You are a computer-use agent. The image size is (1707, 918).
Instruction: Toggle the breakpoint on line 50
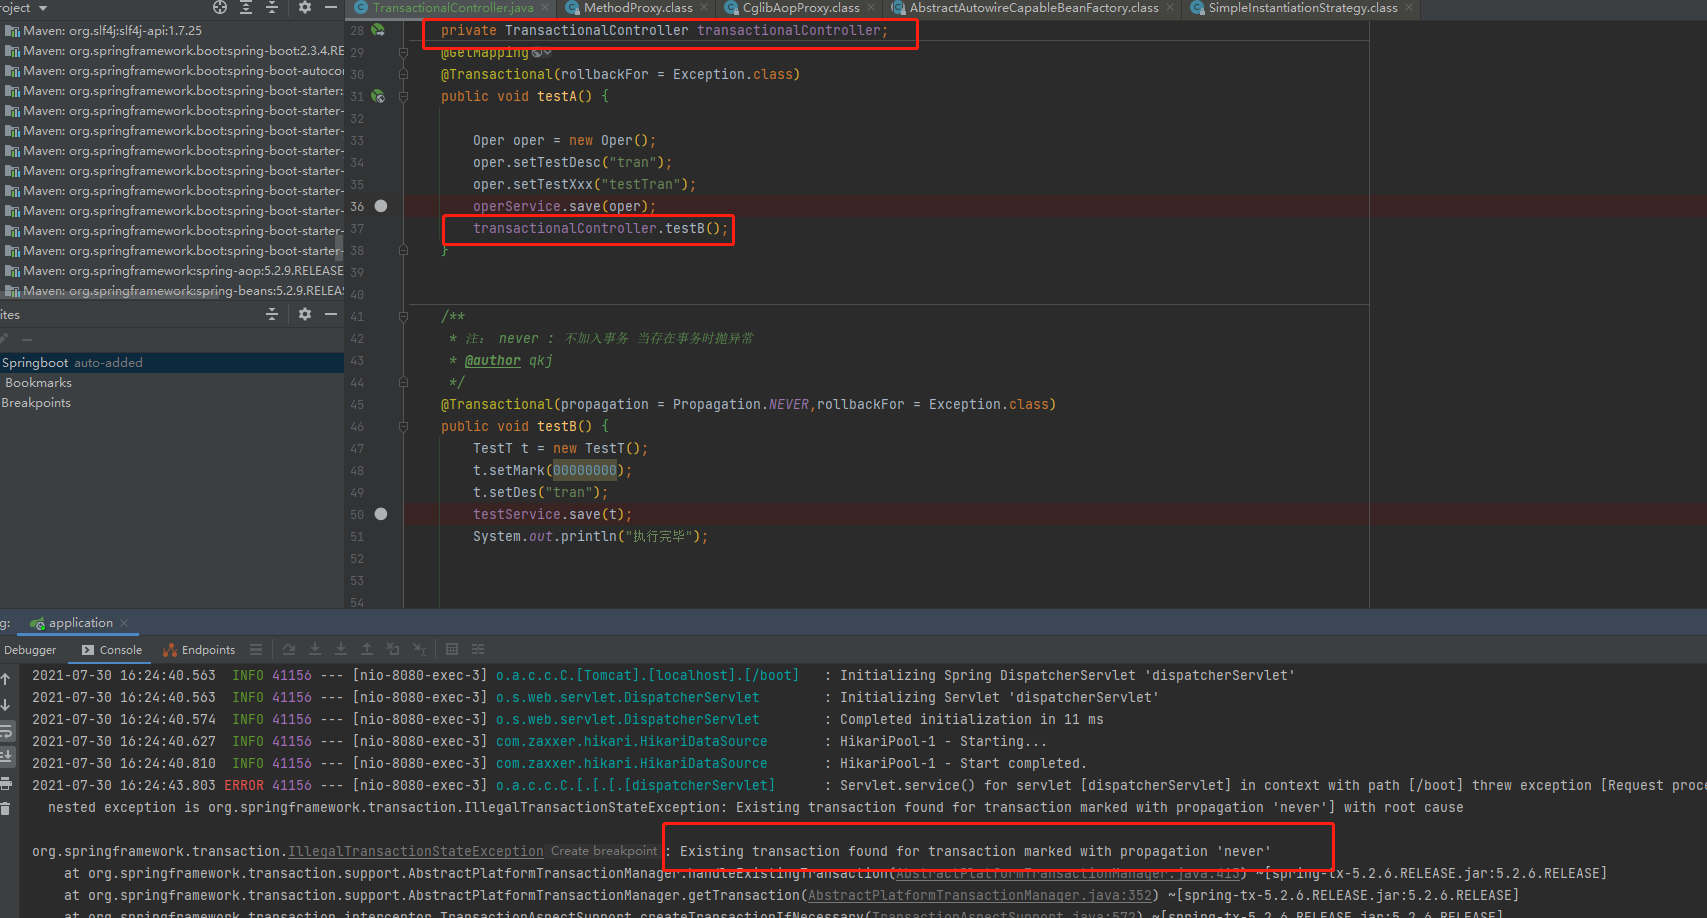click(x=381, y=514)
